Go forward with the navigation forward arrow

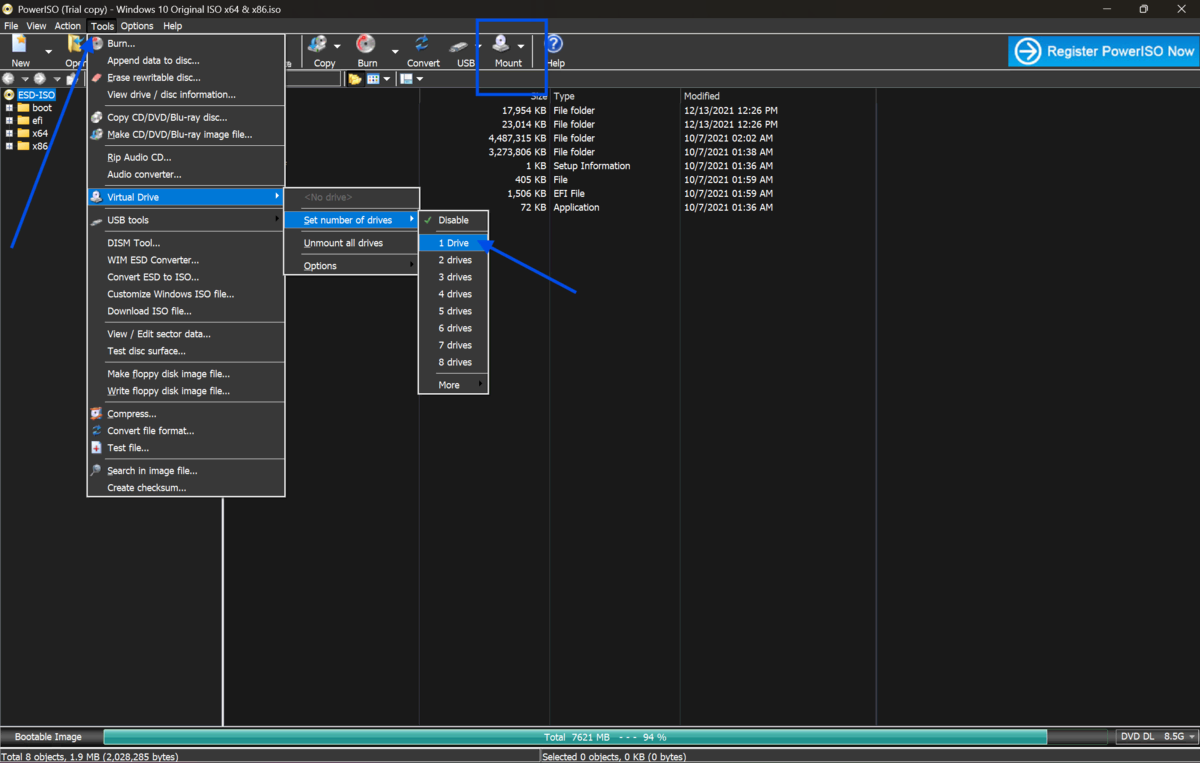pos(40,79)
